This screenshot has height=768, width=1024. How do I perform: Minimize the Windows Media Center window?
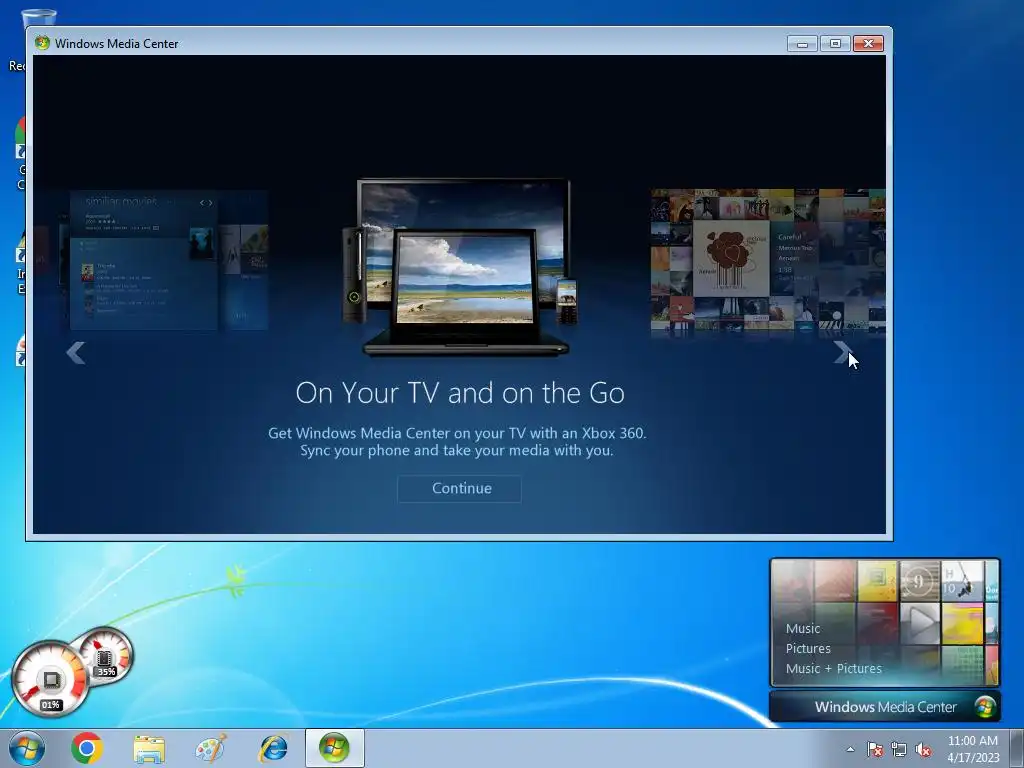[x=803, y=44]
